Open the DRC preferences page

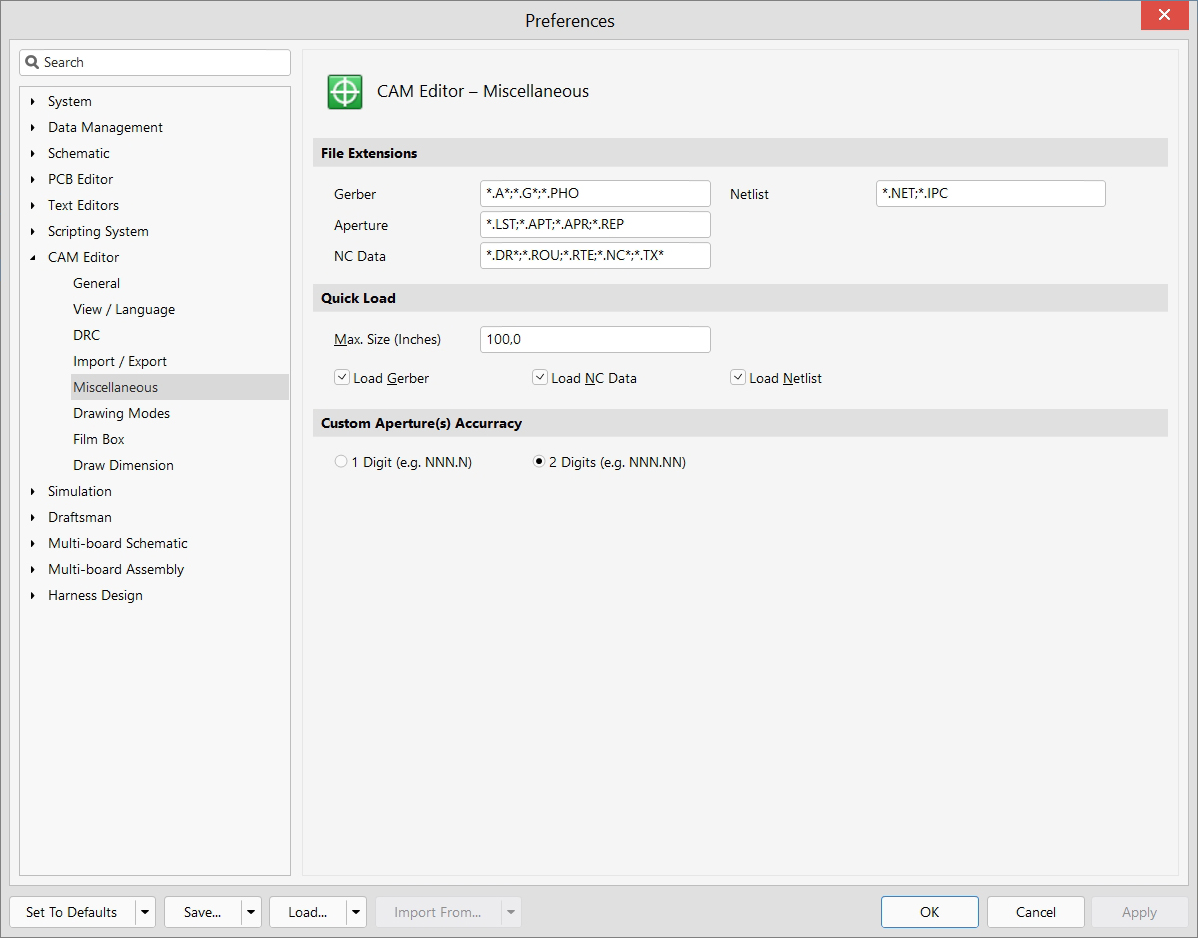[x=86, y=335]
